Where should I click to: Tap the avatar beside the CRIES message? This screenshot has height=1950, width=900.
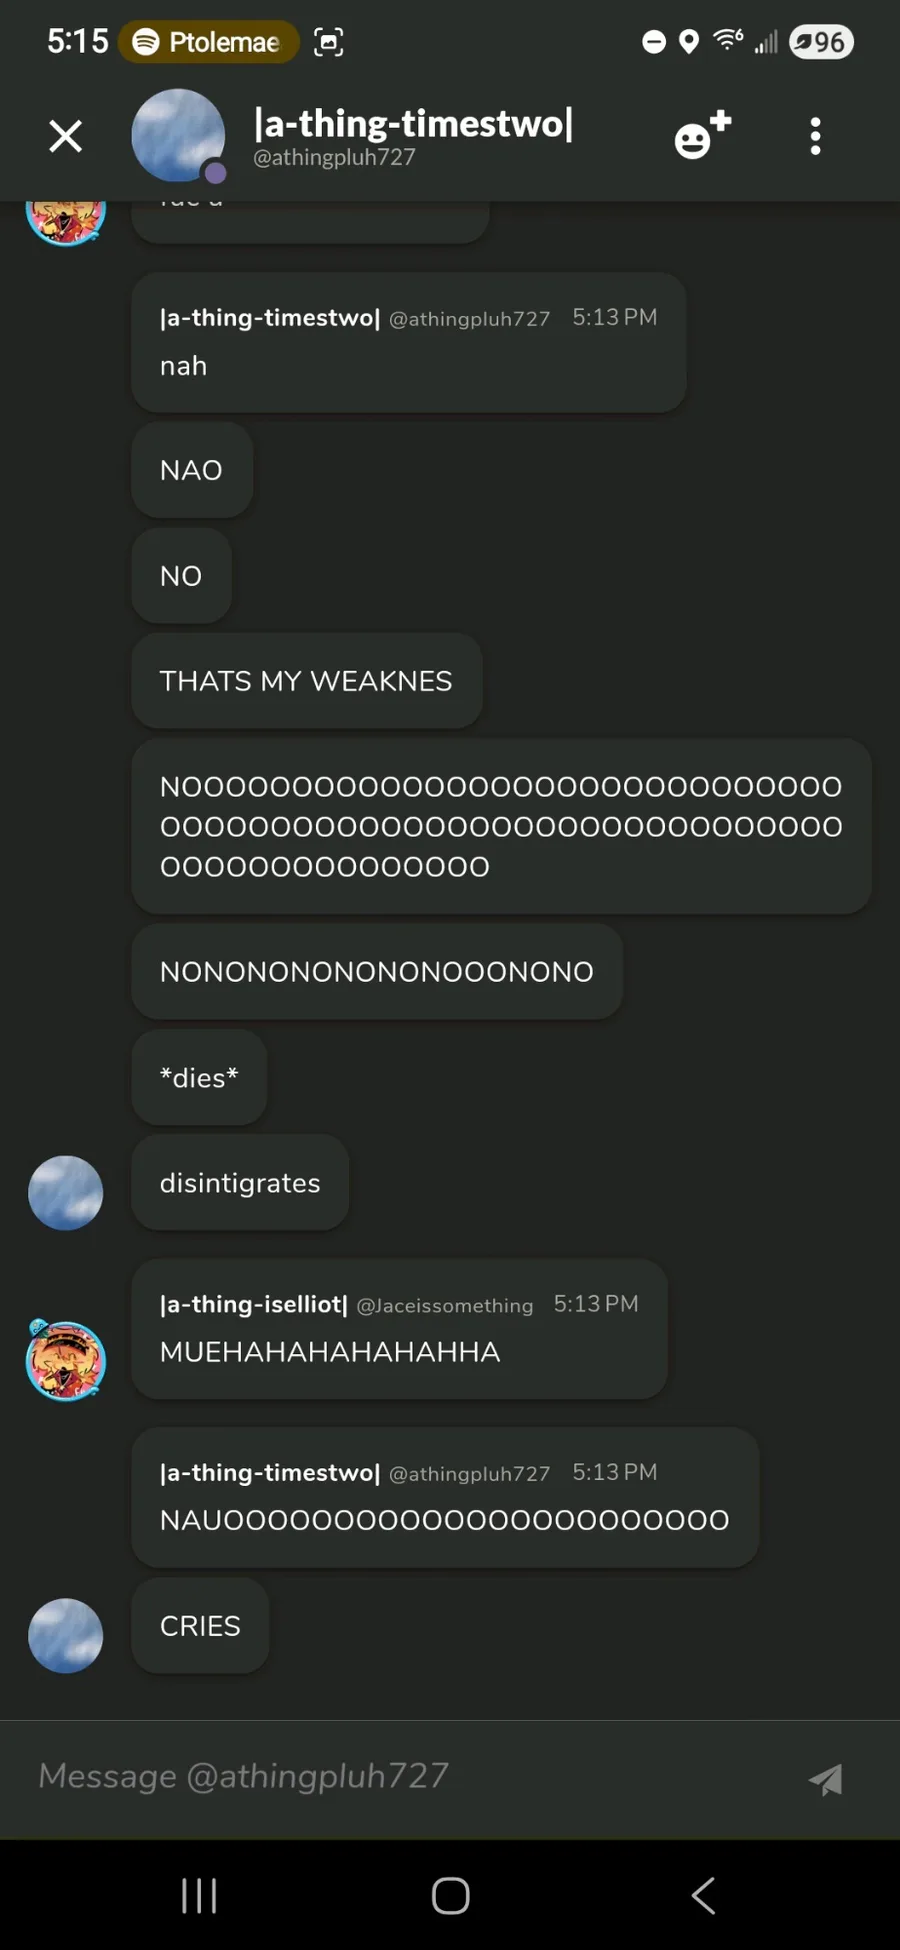[65, 1636]
